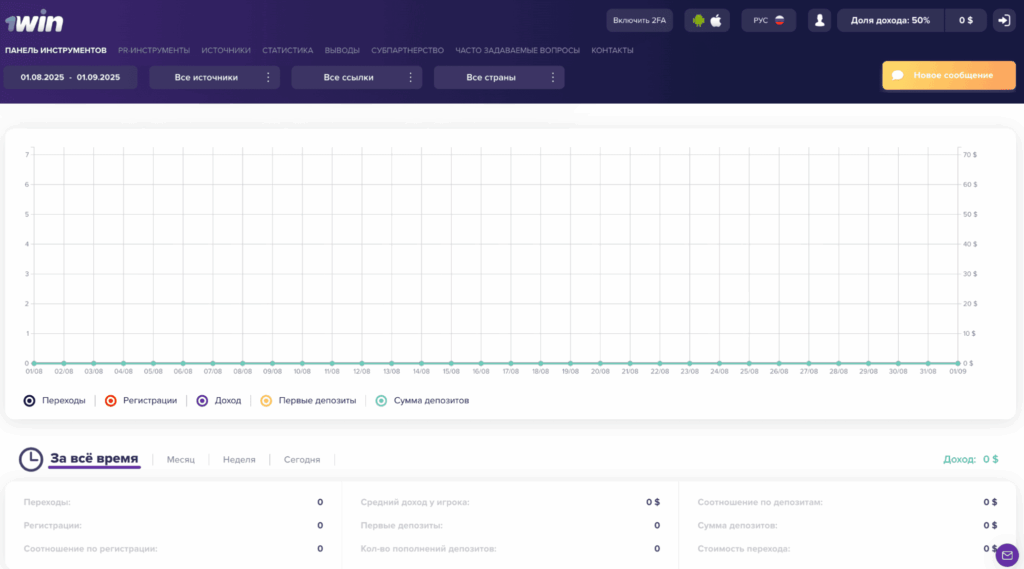Open the date range field 01.08.2025 - 01.09.2025

[x=70, y=77]
